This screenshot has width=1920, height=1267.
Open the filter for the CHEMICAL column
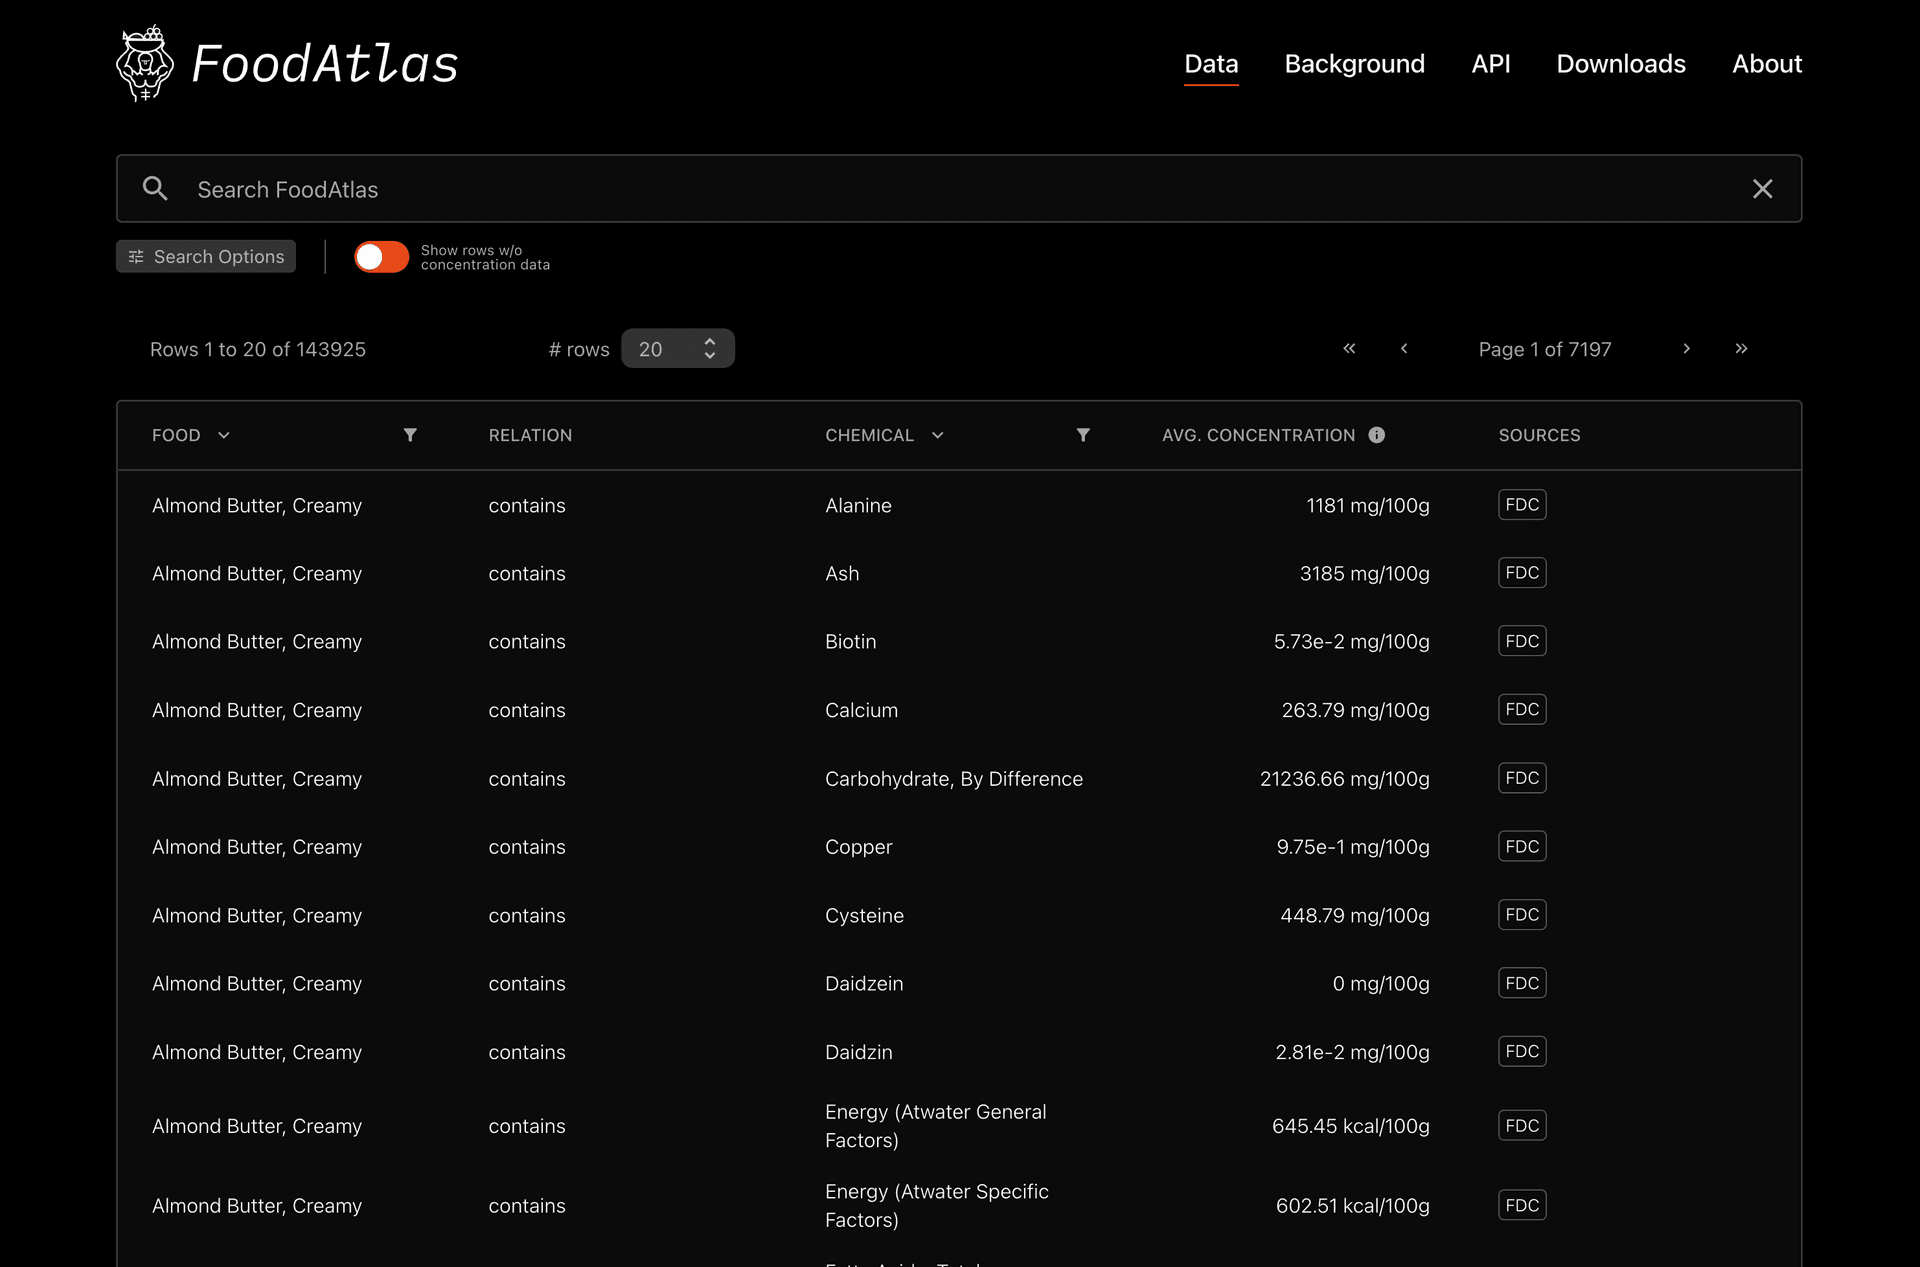[1083, 435]
